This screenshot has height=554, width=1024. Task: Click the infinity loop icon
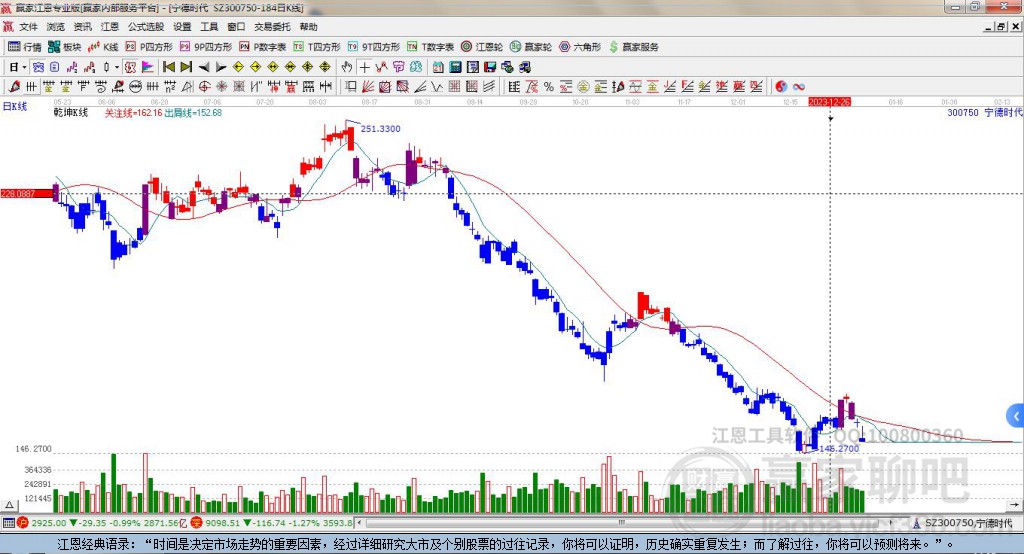coord(799,86)
